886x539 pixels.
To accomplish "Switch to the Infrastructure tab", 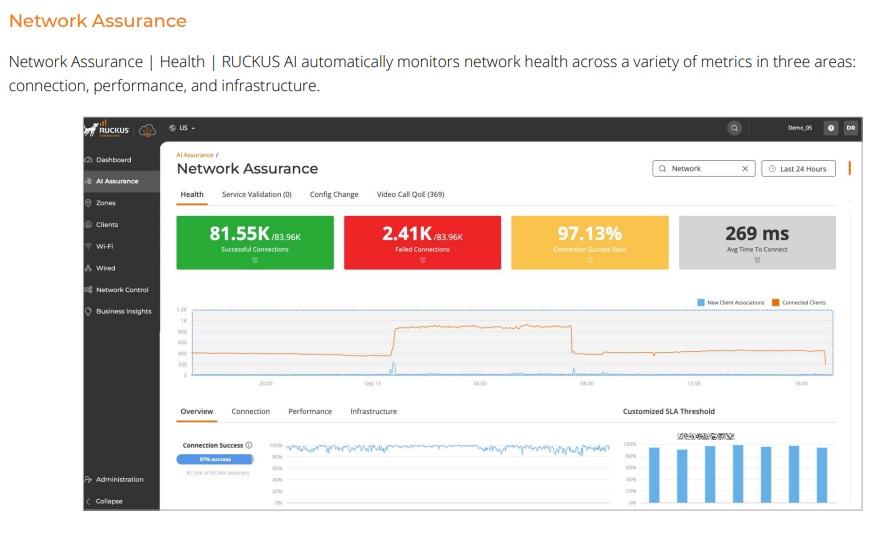I will coord(373,412).
